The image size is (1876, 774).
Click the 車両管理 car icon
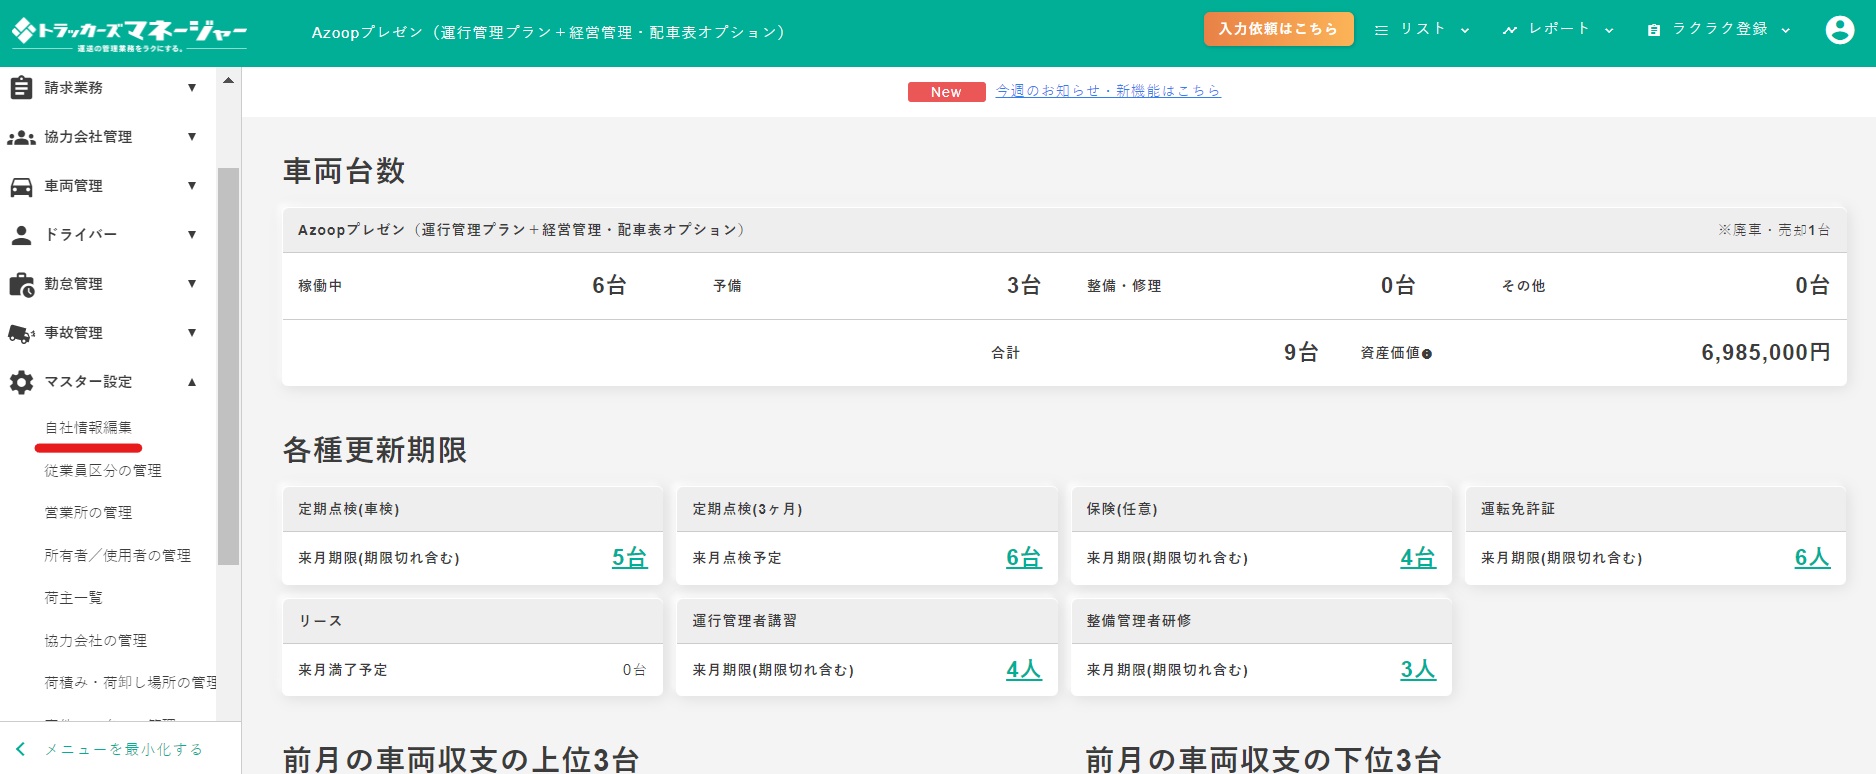pos(21,186)
